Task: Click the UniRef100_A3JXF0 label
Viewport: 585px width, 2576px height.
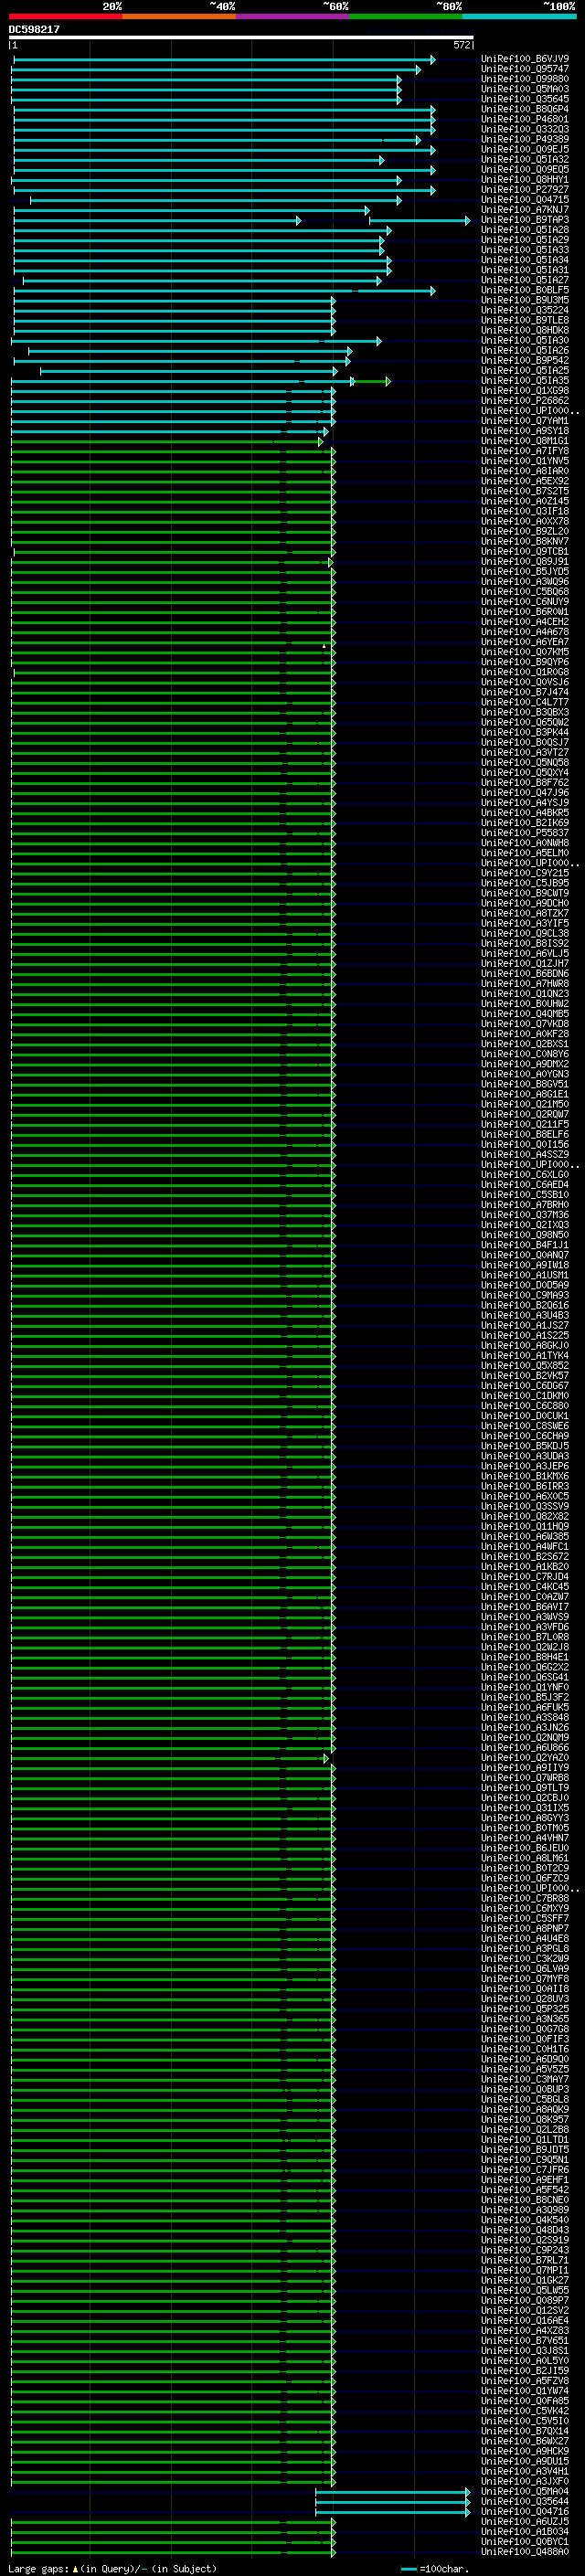Action: tap(525, 2481)
